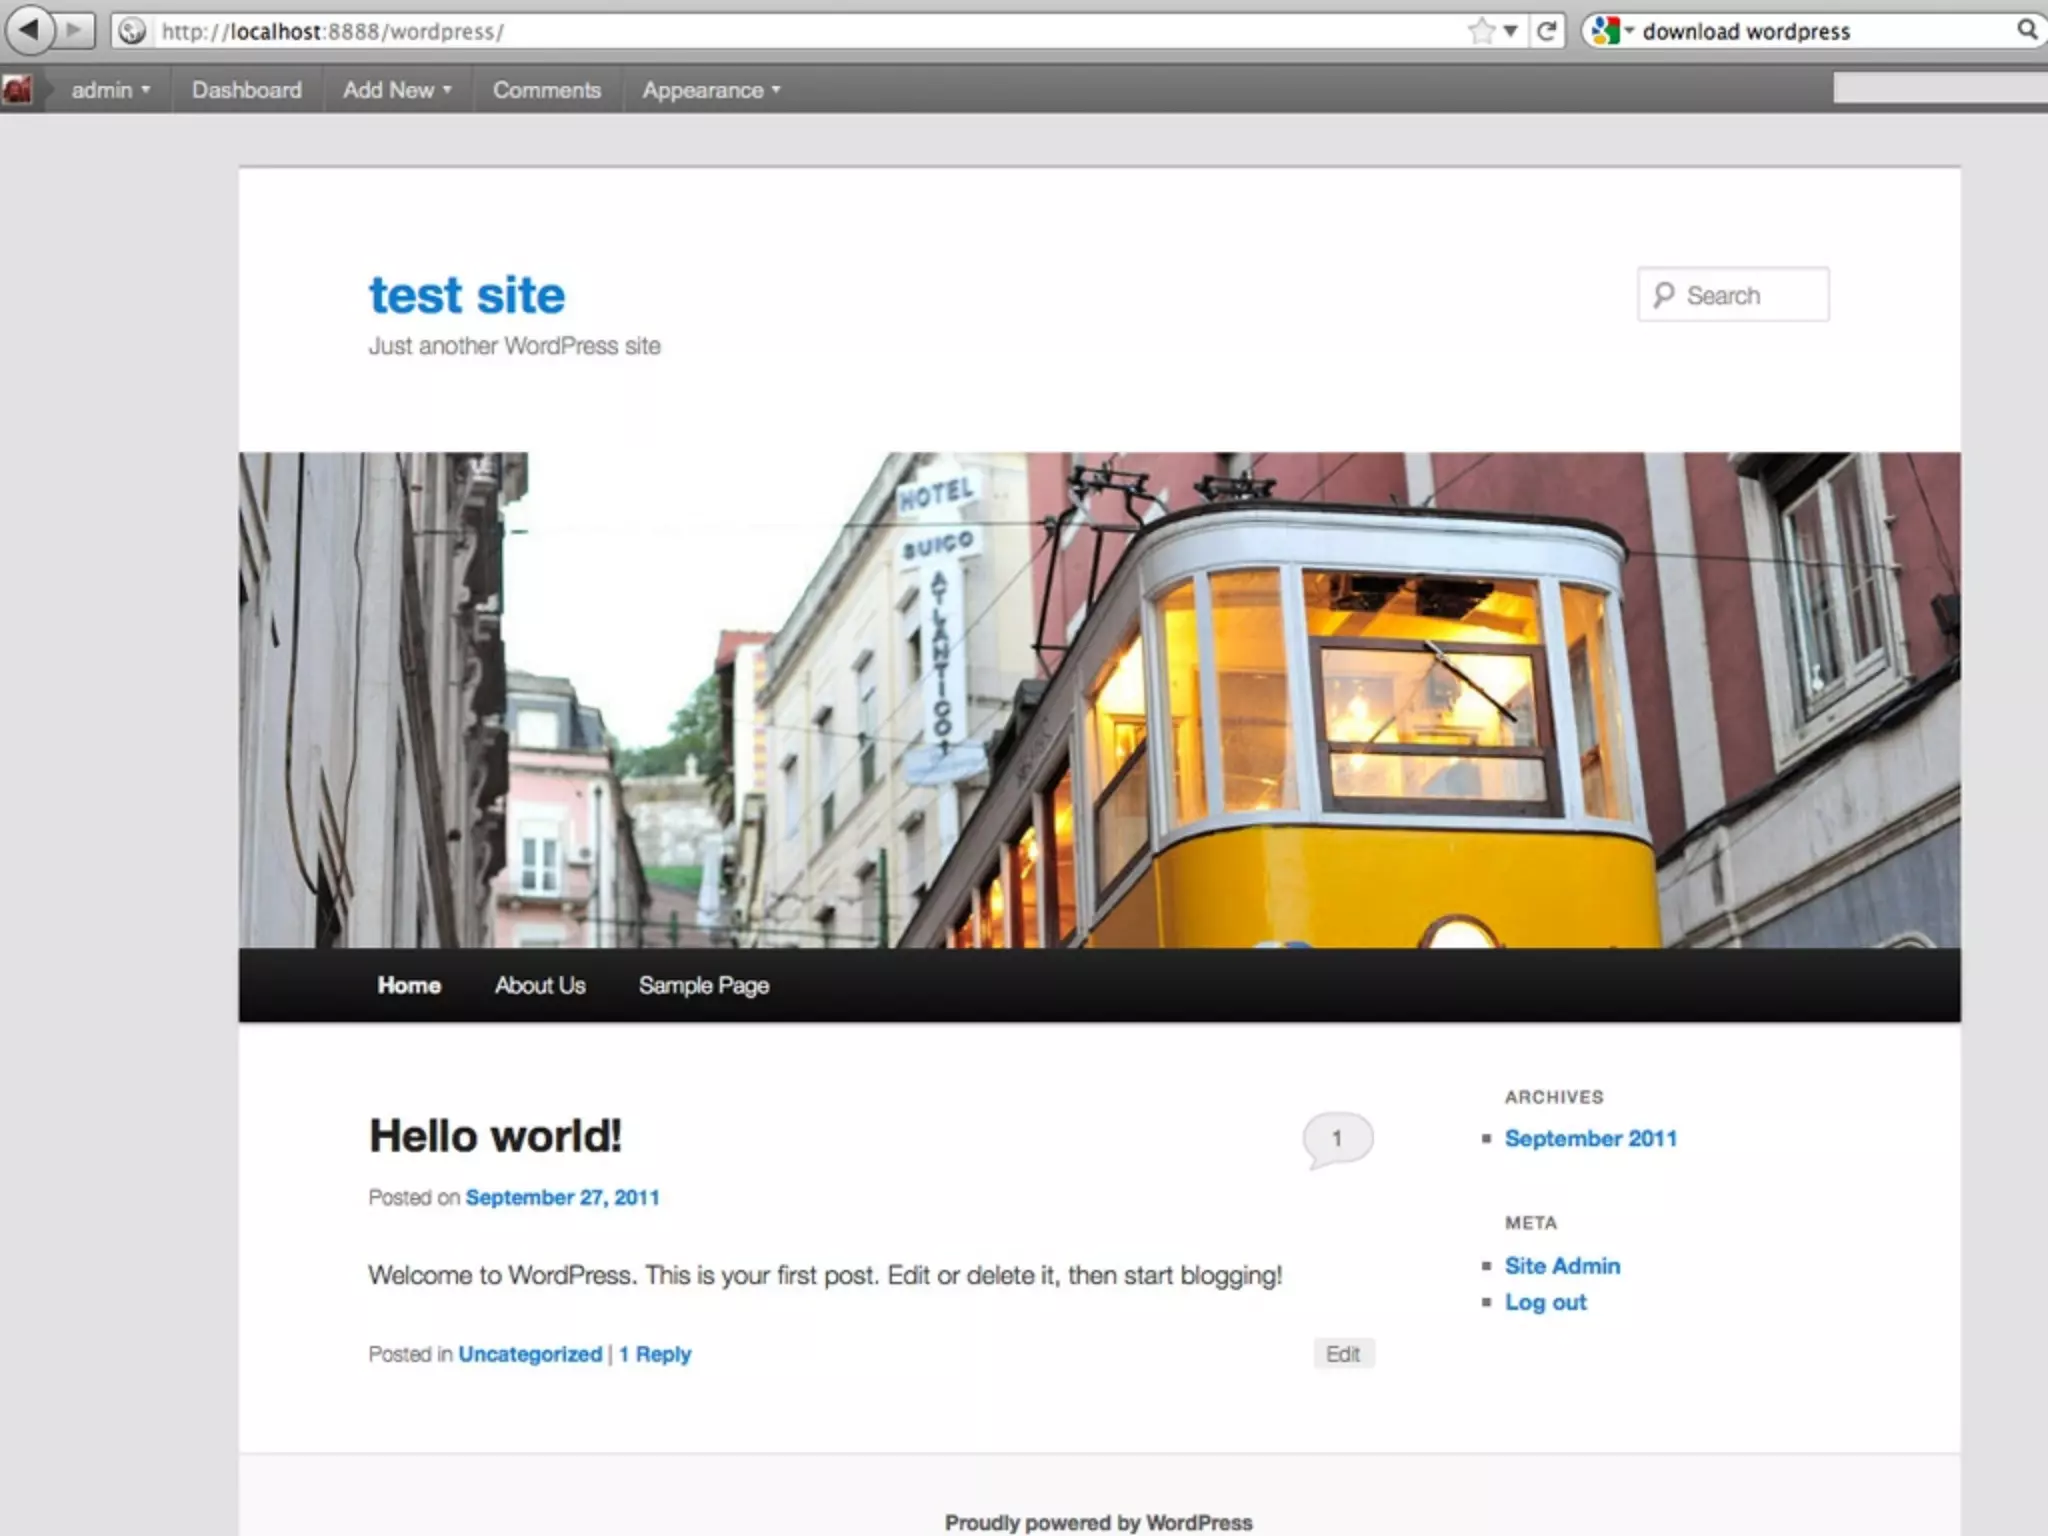Click the Edit button under the post
The image size is (2048, 1536).
[1342, 1353]
